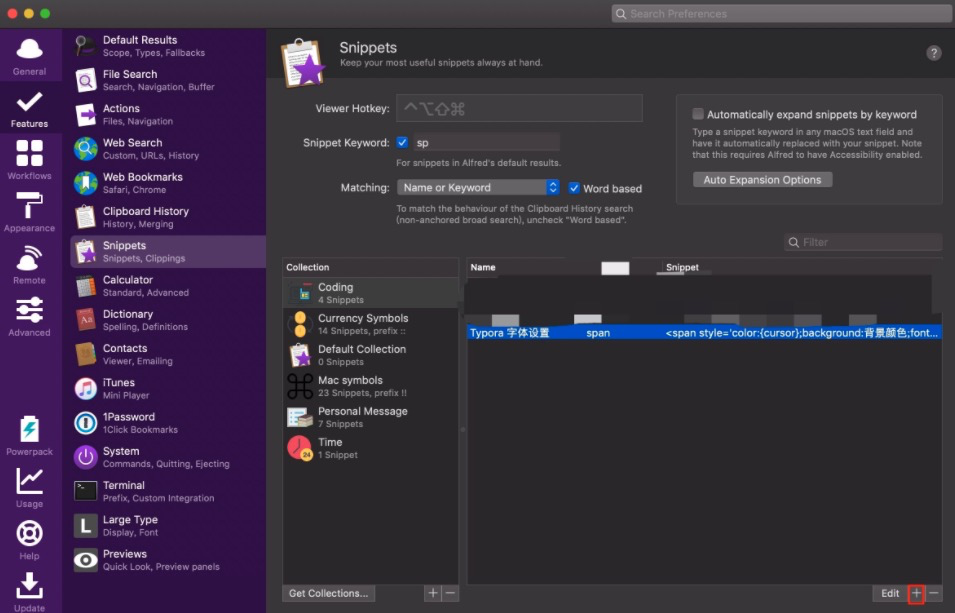Click the Snippets feature icon
Image resolution: width=955 pixels, height=613 pixels.
point(85,251)
